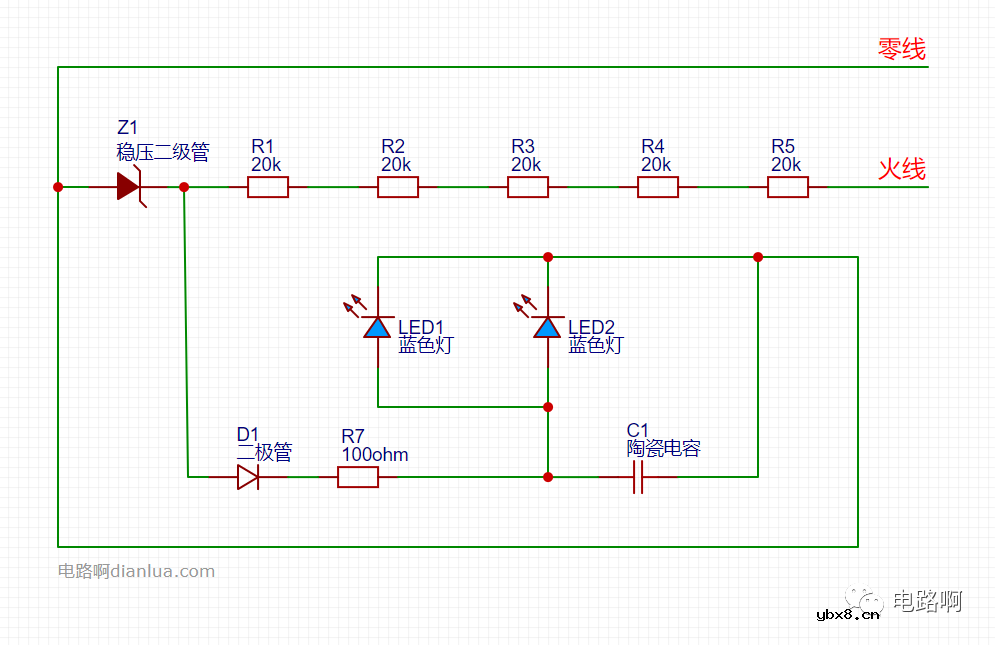Click the R2 resistor symbol

398,187
